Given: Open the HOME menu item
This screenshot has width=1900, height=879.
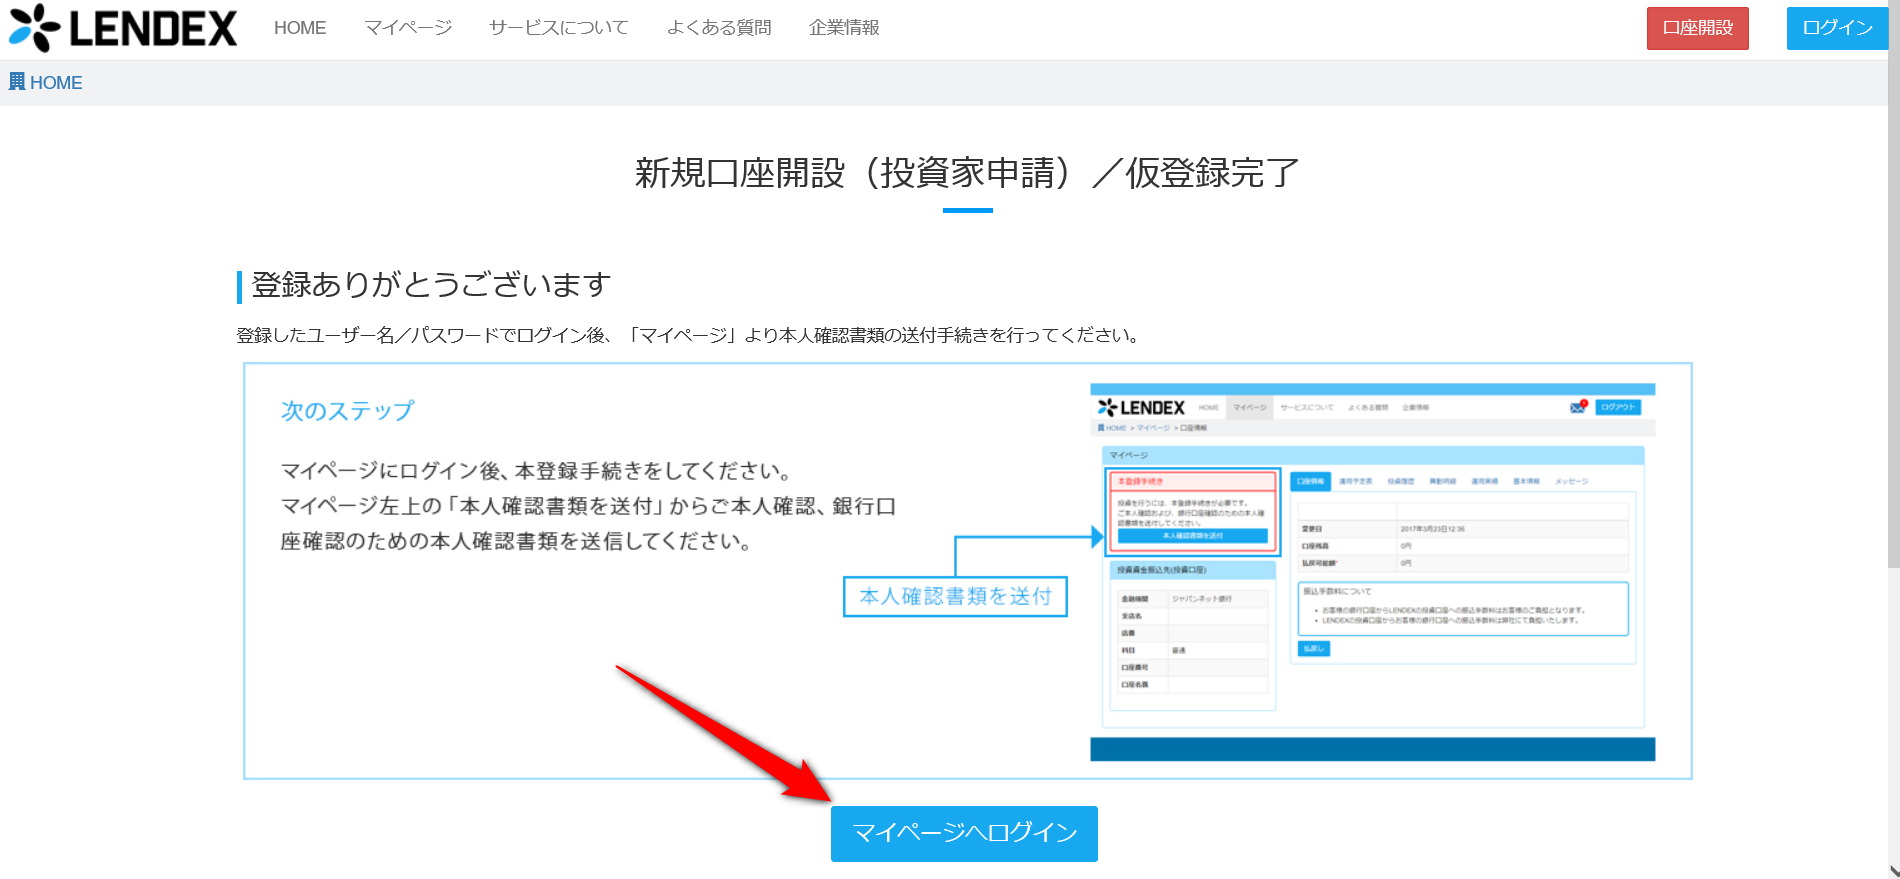Looking at the screenshot, I should (x=300, y=28).
